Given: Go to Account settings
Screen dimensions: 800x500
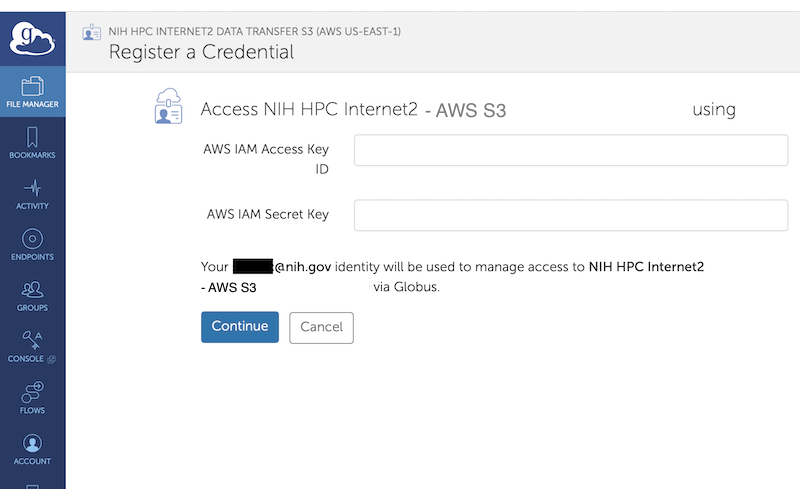Looking at the screenshot, I should pyautogui.click(x=32, y=449).
